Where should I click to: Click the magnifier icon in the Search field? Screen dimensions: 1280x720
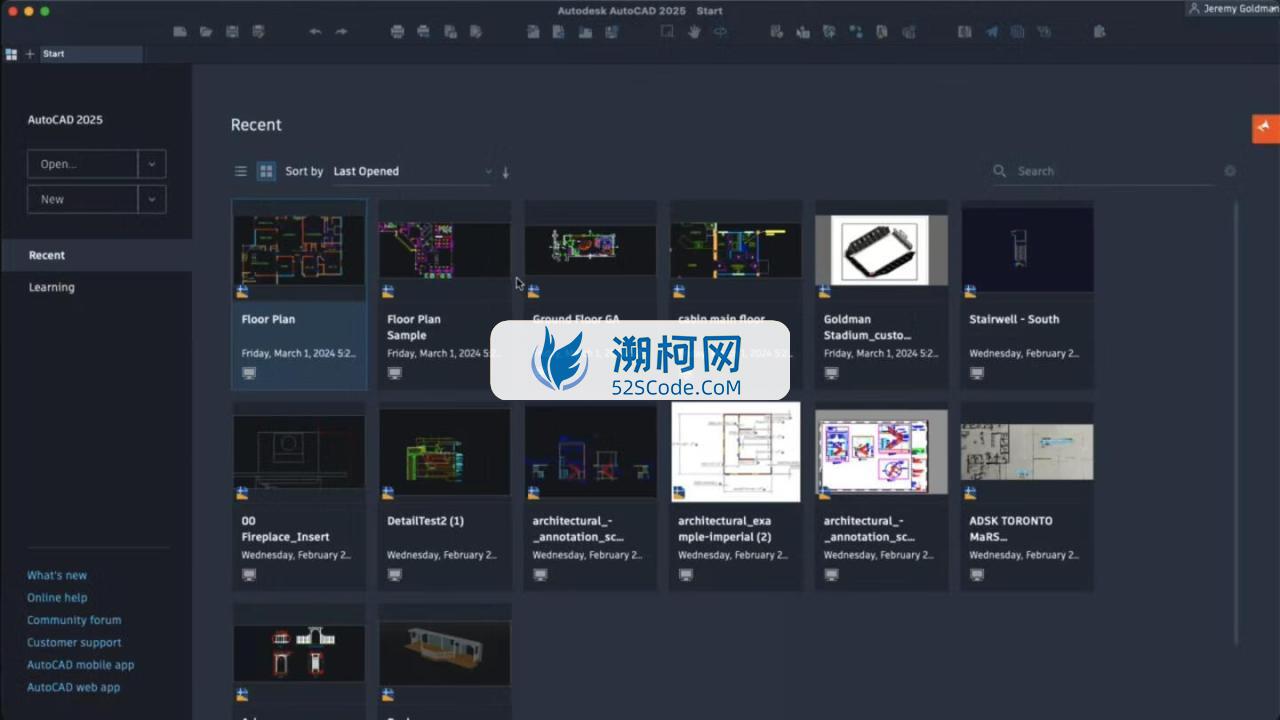pyautogui.click(x=999, y=171)
